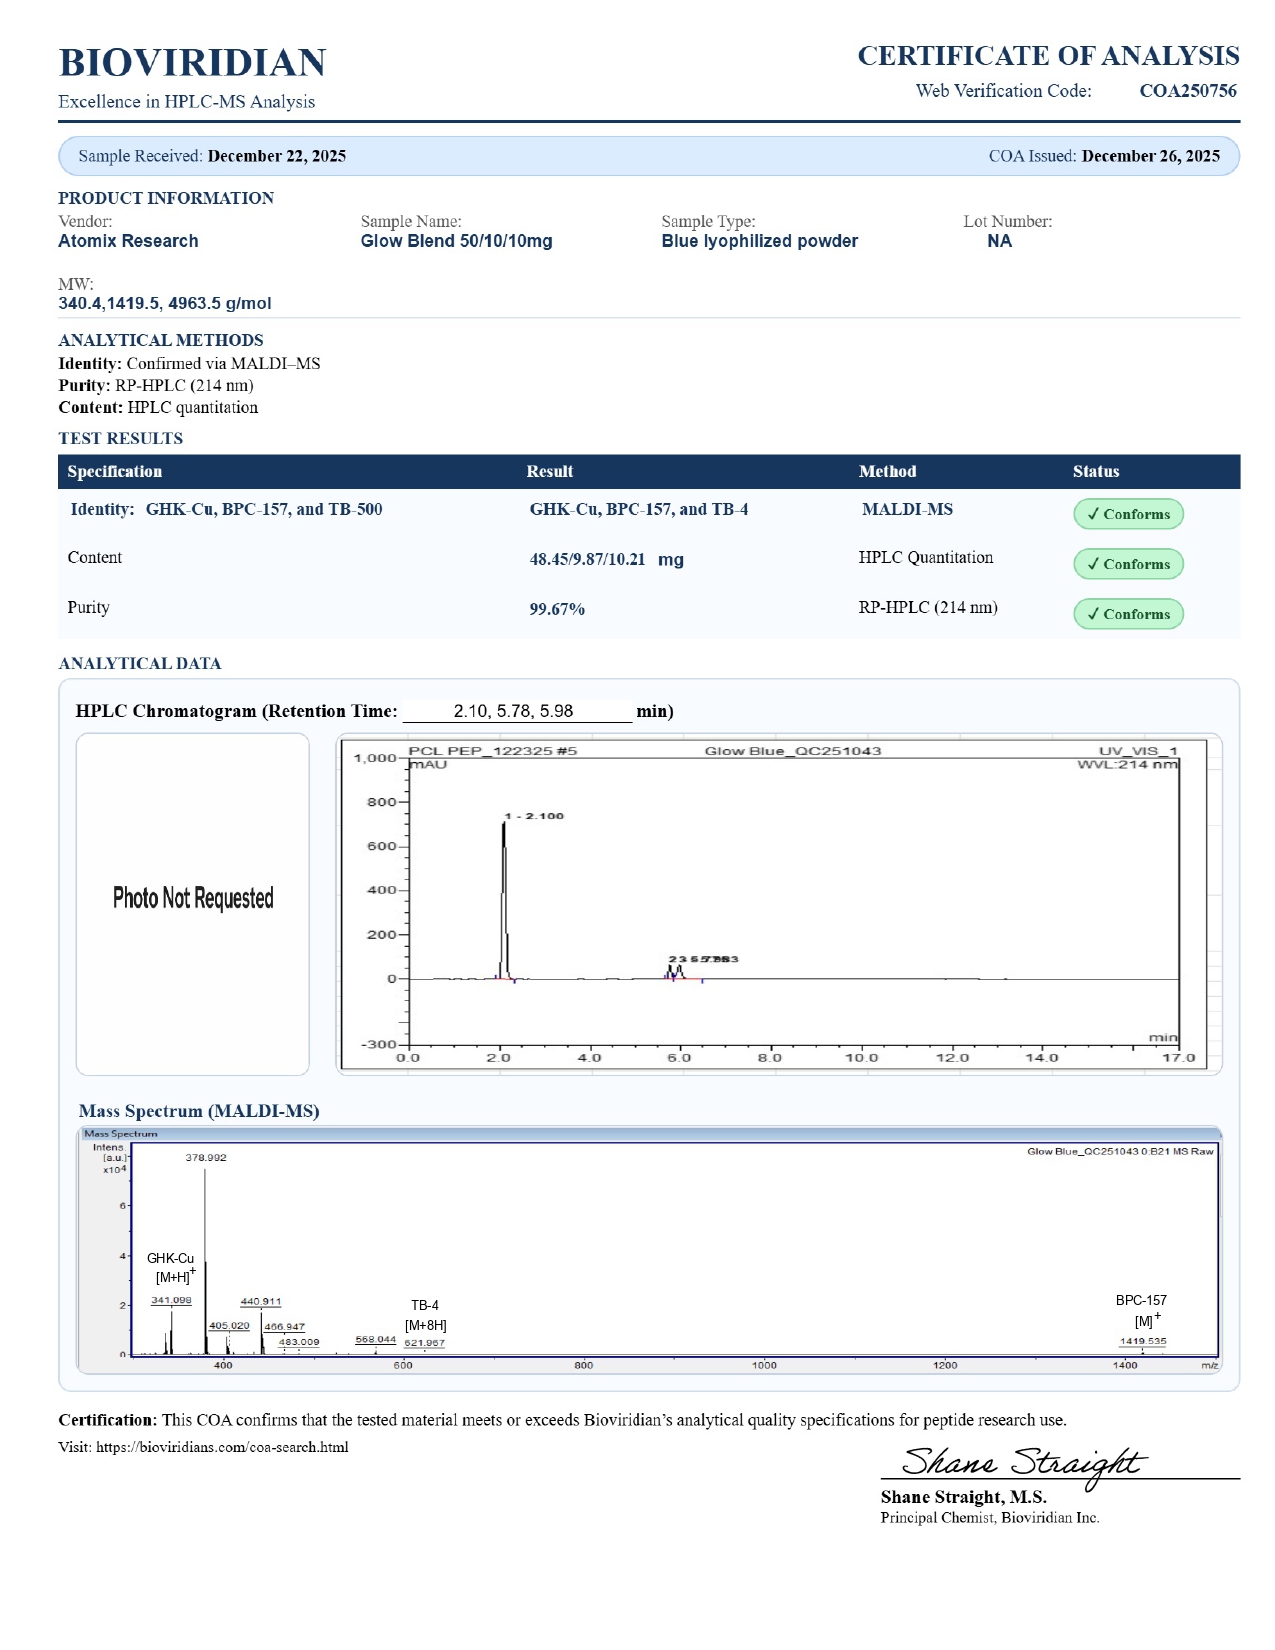The height and width of the screenshot is (1650, 1275).
Task: Click the BPC-157 [M]+ annotation
Action: 1141,1310
